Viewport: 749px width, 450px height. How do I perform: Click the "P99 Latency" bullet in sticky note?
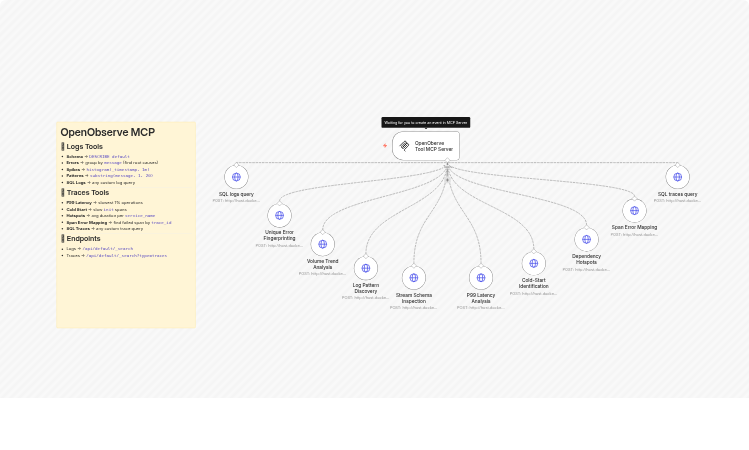105,203
